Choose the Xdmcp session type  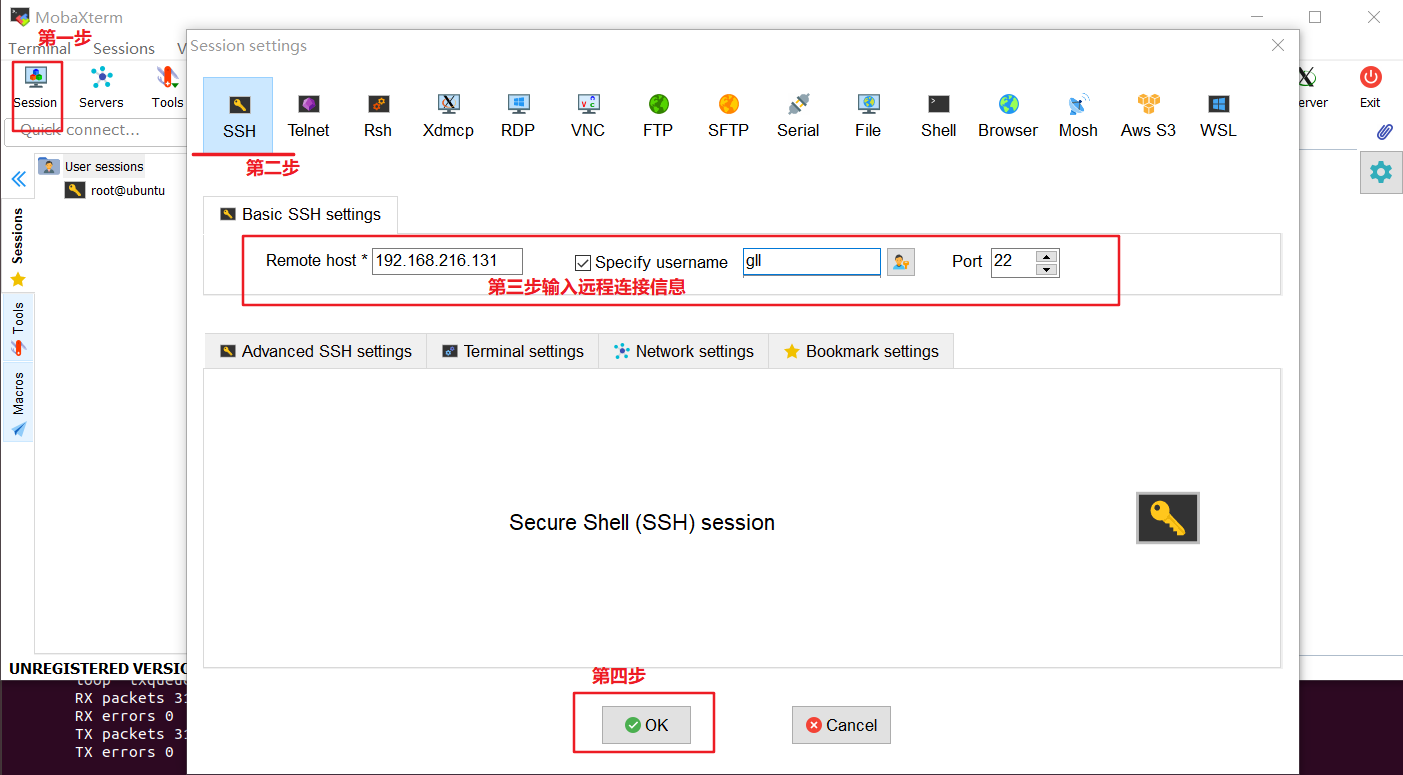pos(448,115)
